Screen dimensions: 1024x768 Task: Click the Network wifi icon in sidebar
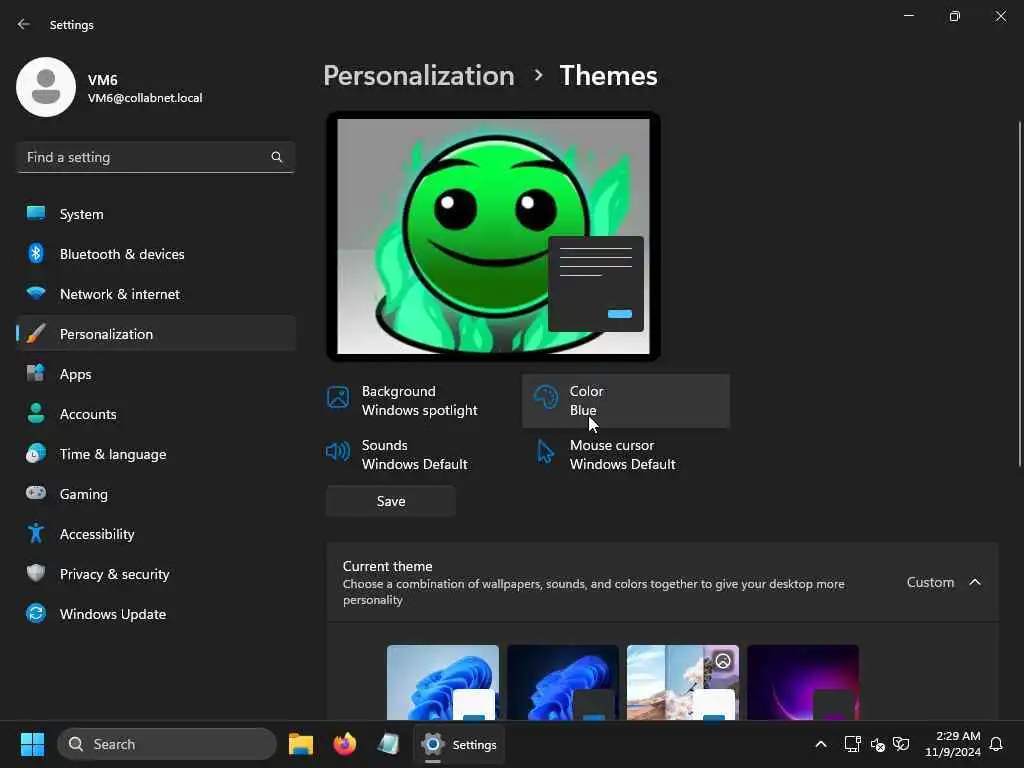(36, 293)
